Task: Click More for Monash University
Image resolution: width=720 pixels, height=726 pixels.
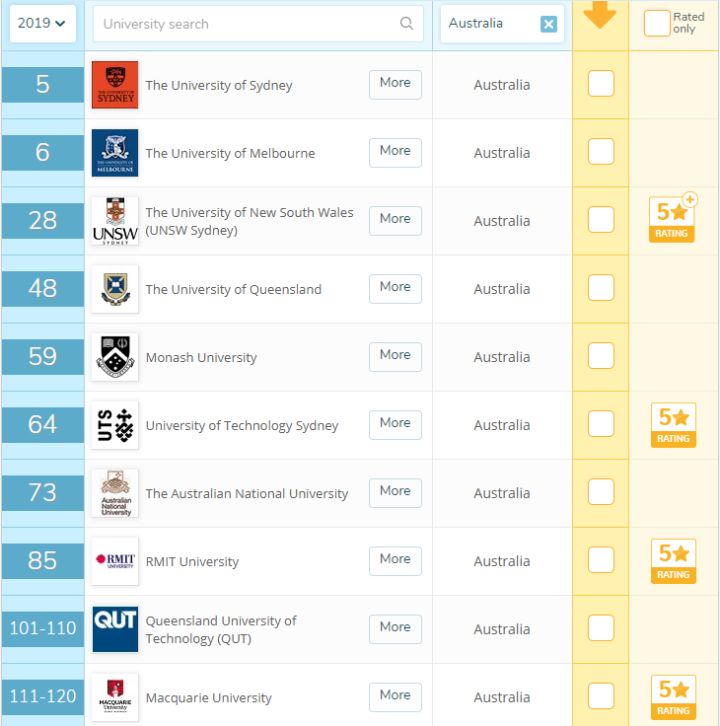Action: [x=395, y=357]
